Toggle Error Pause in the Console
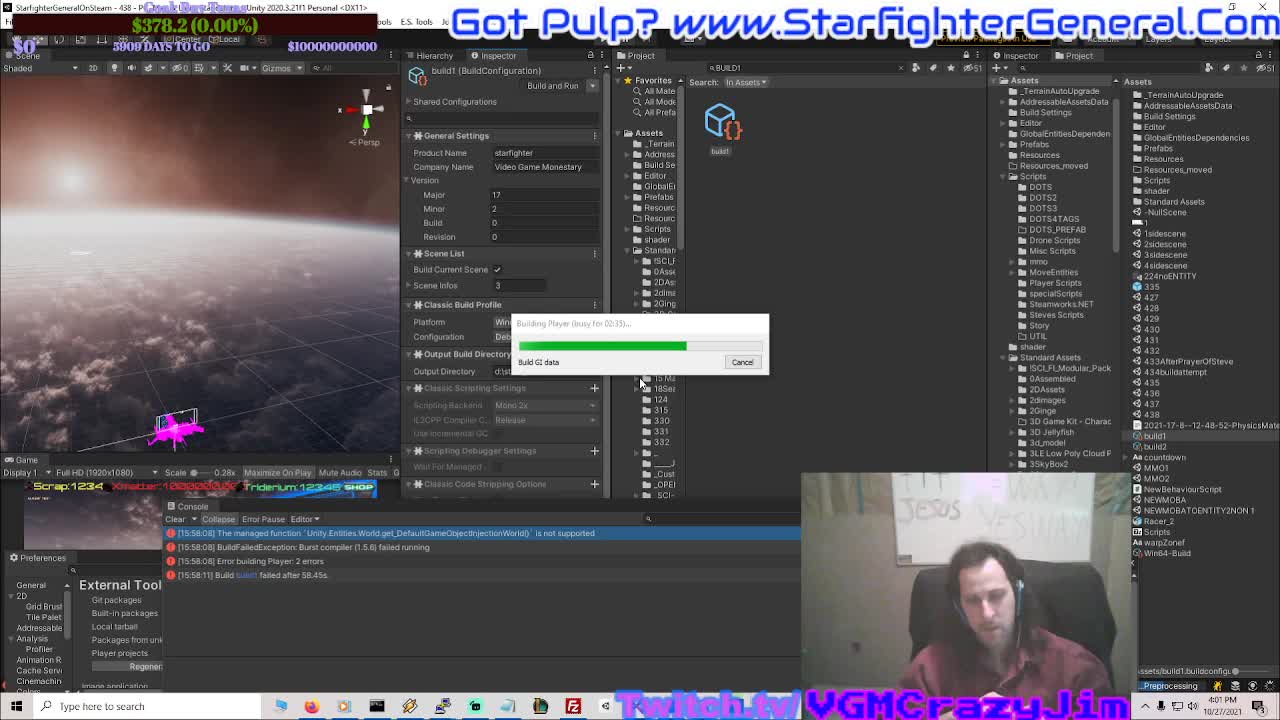 tap(263, 519)
